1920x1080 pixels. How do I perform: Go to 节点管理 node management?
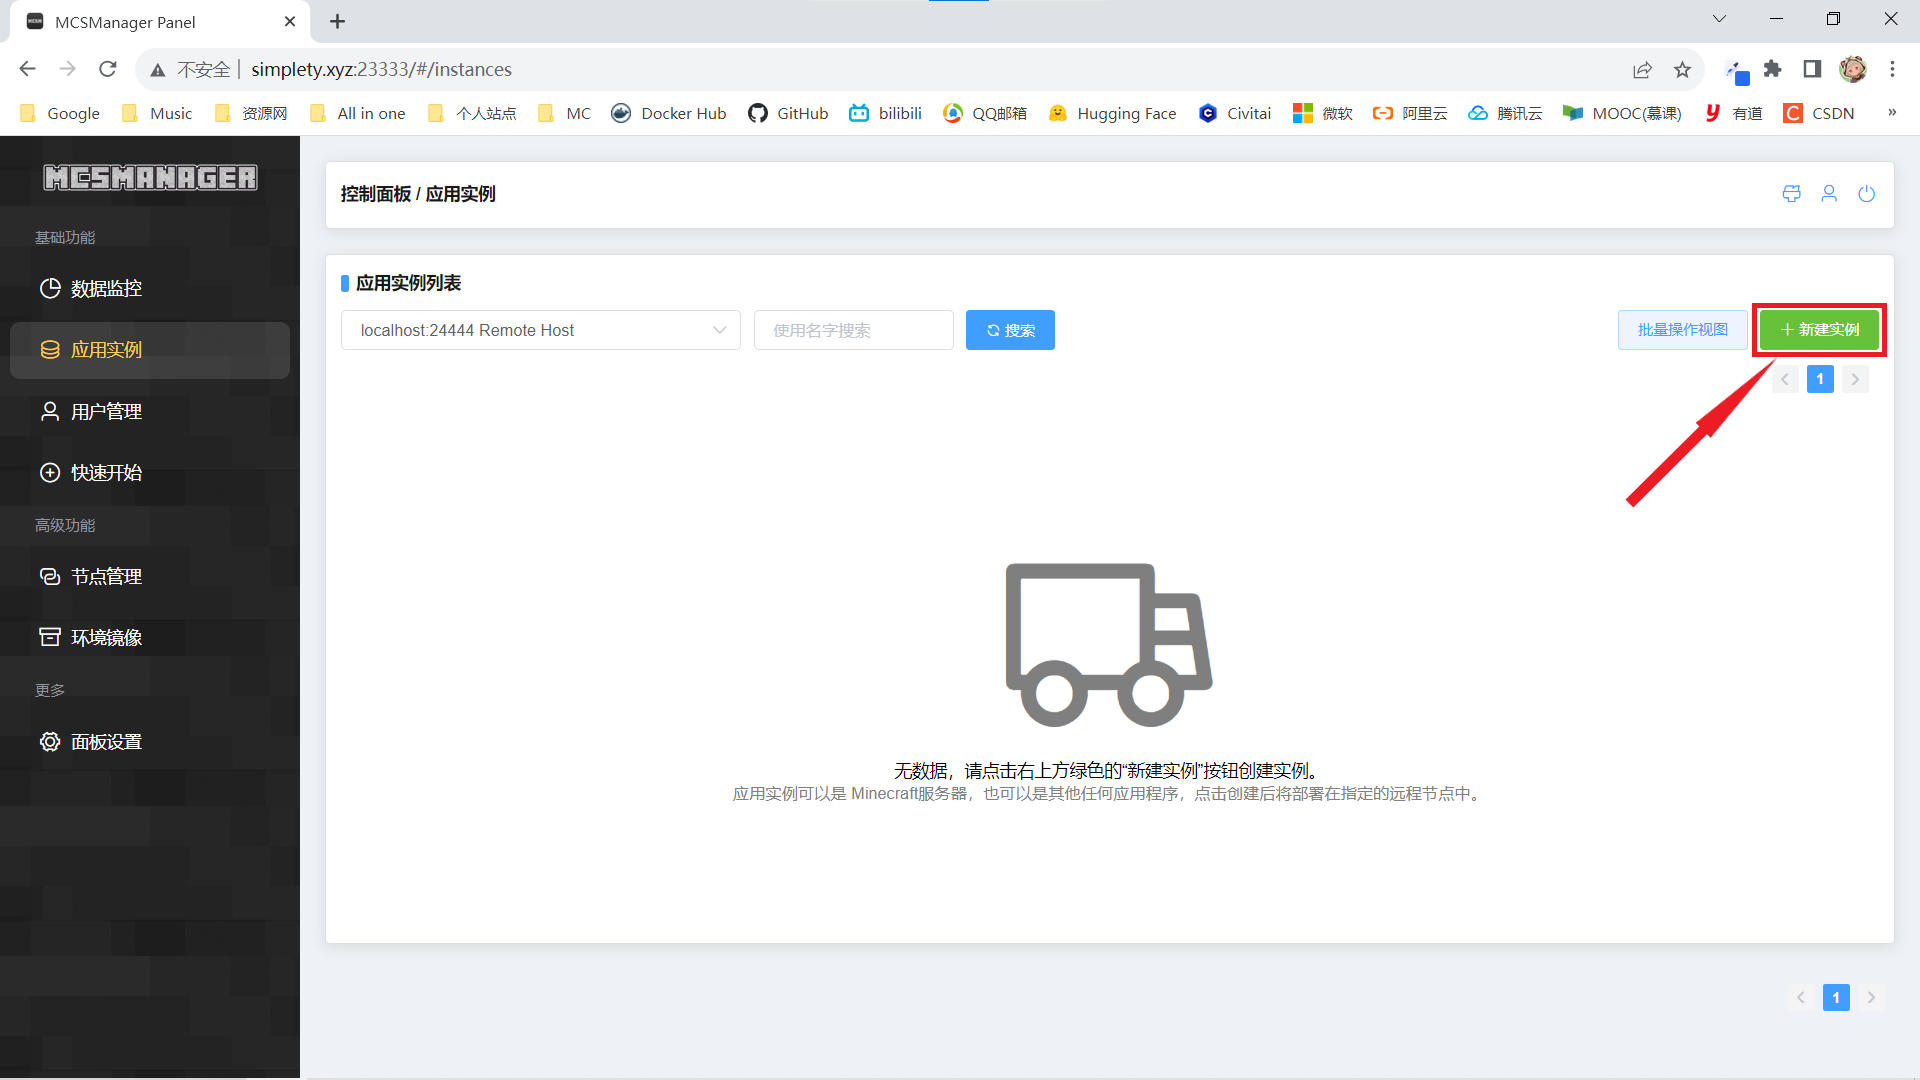point(106,577)
